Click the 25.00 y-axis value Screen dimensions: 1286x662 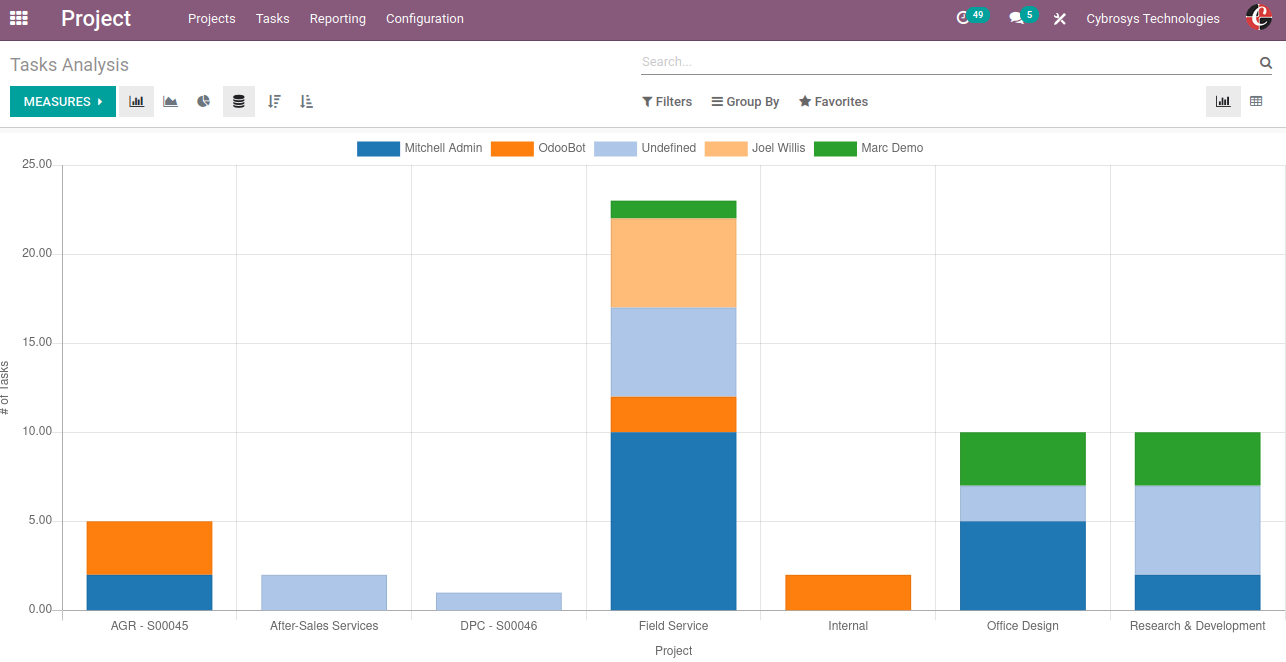tap(37, 164)
